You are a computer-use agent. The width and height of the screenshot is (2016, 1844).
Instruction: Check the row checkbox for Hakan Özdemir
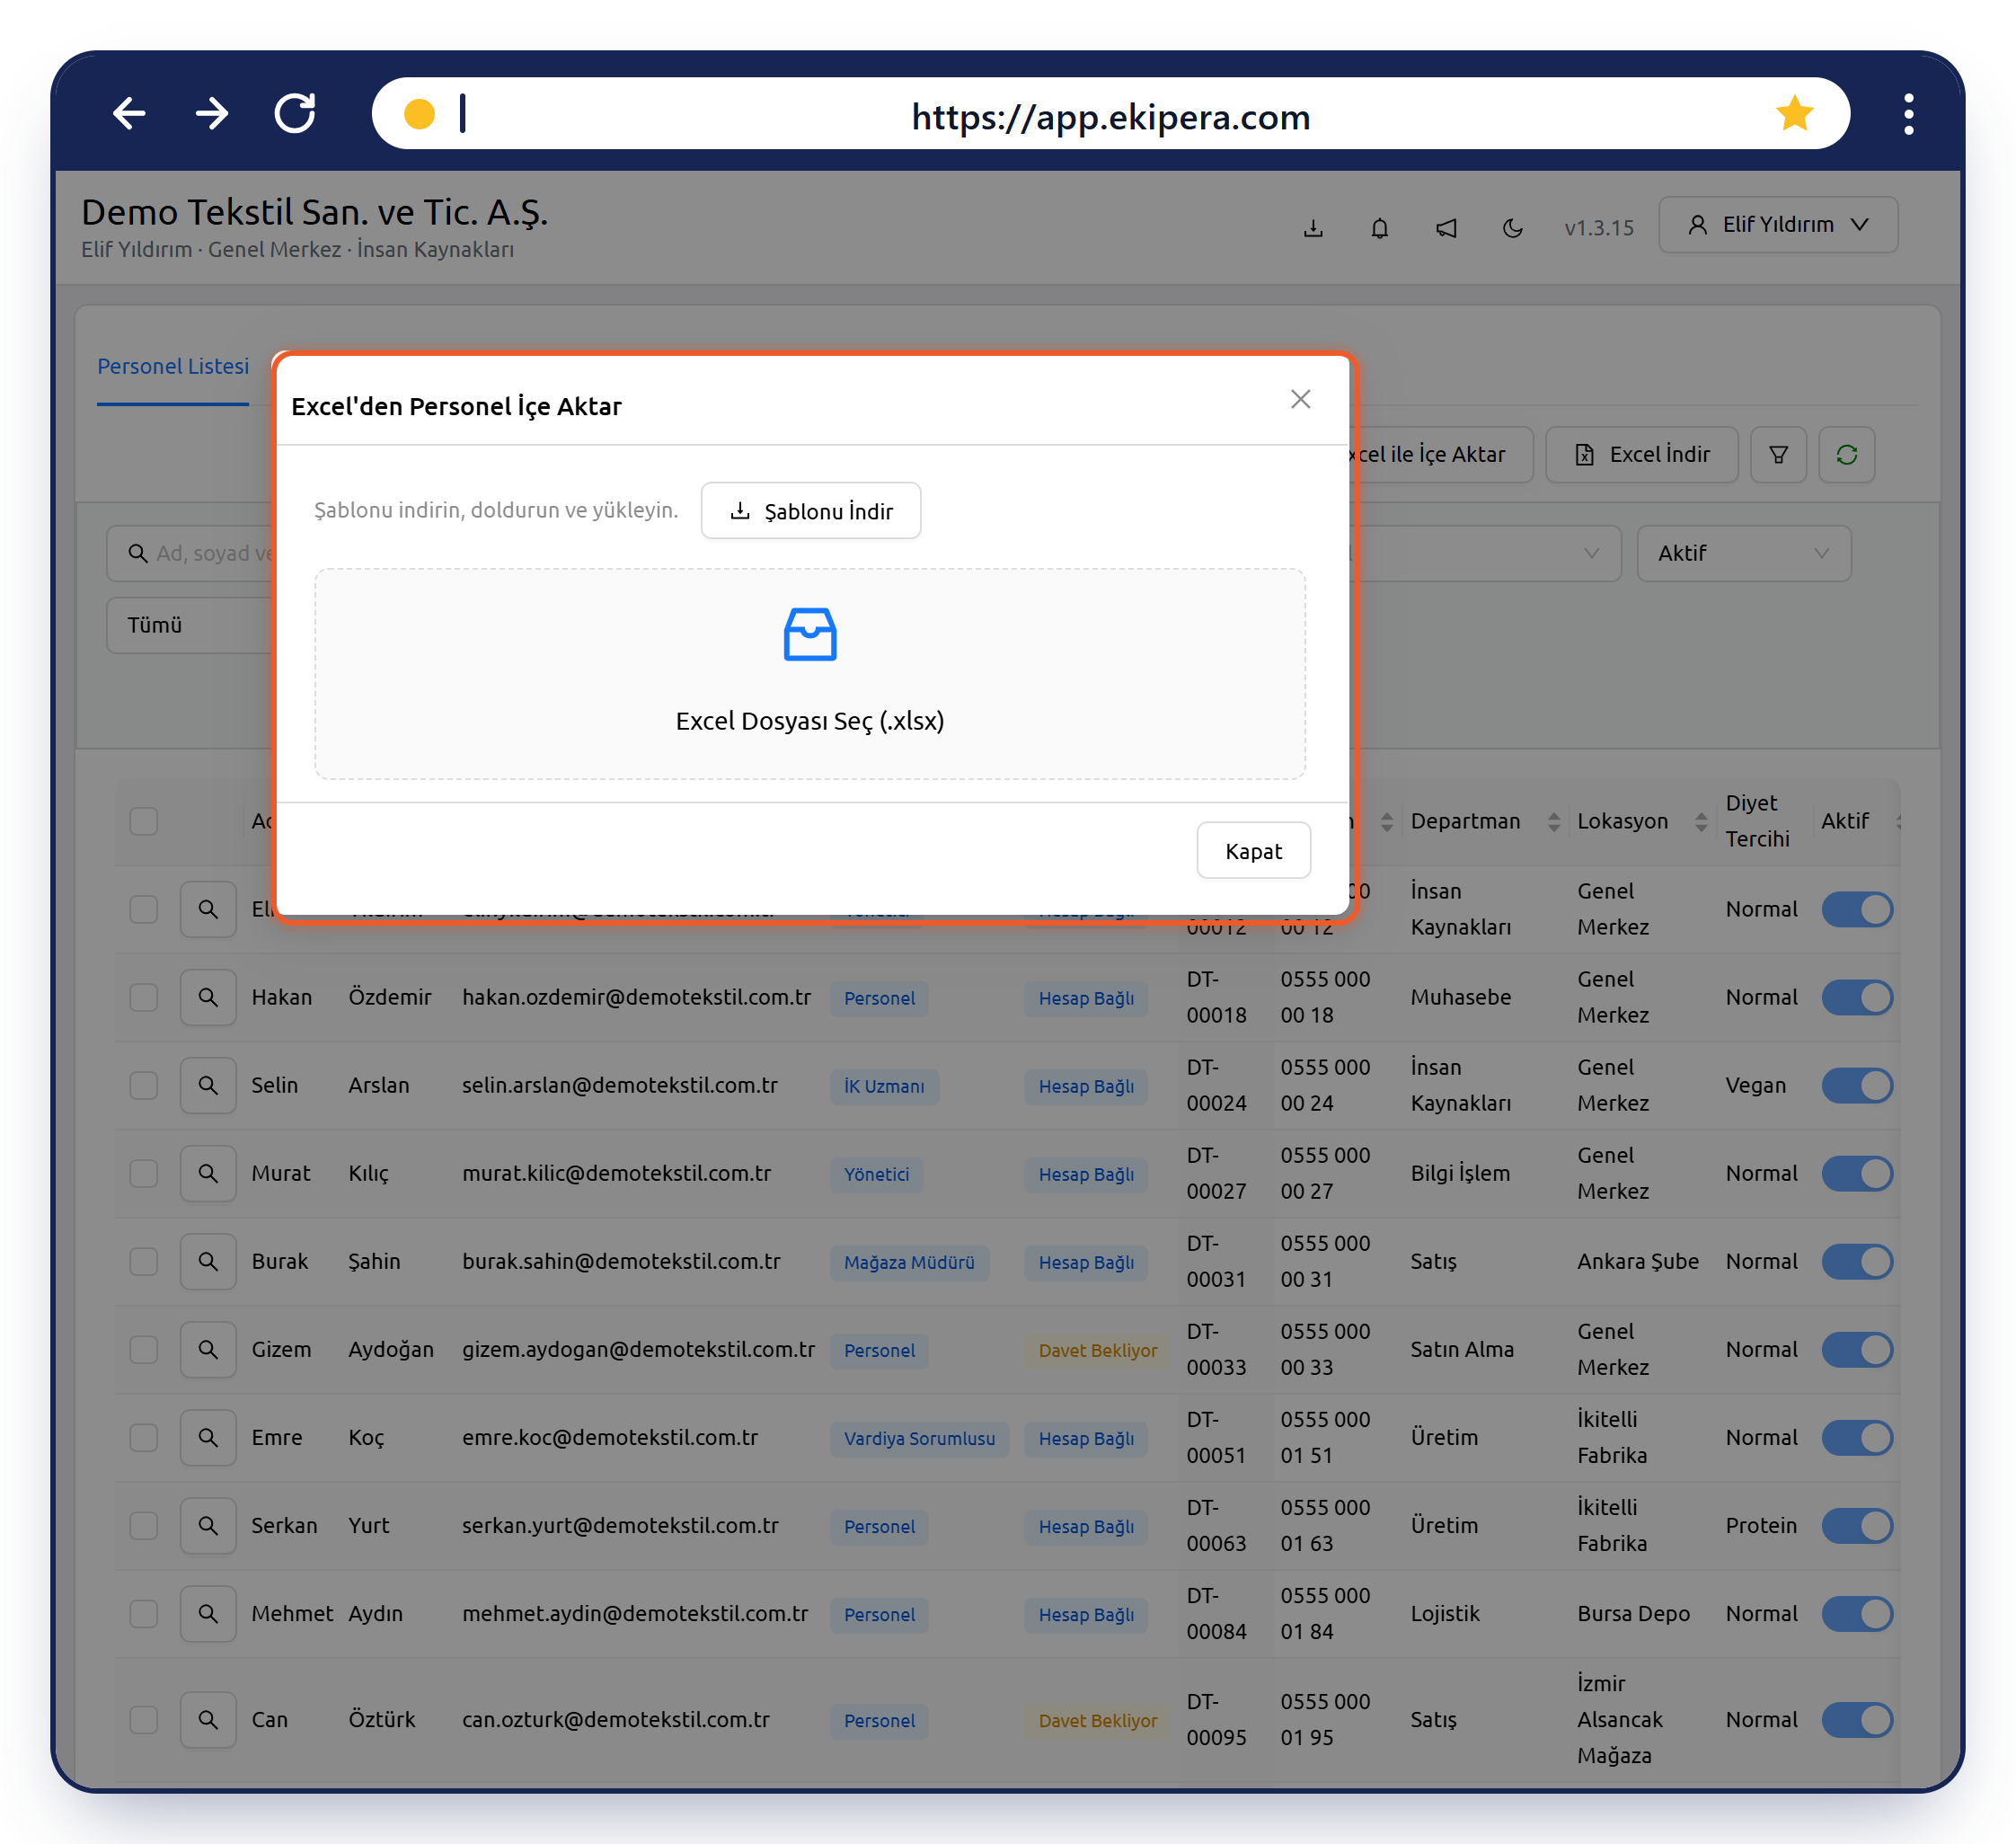144,997
